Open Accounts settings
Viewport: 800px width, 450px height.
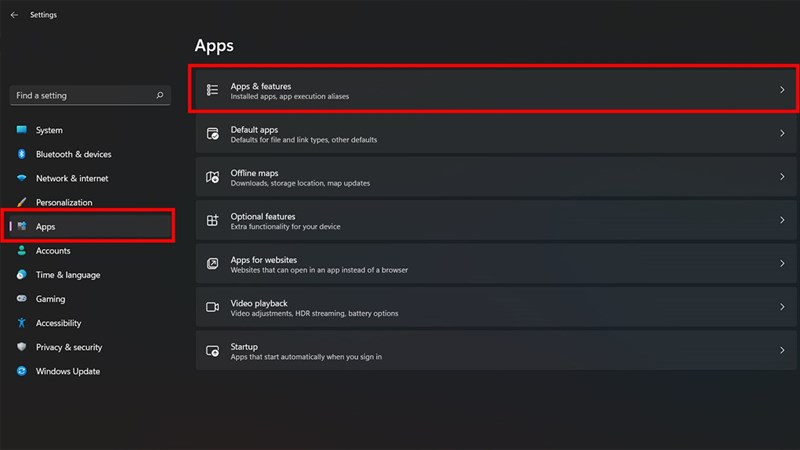[x=90, y=251]
